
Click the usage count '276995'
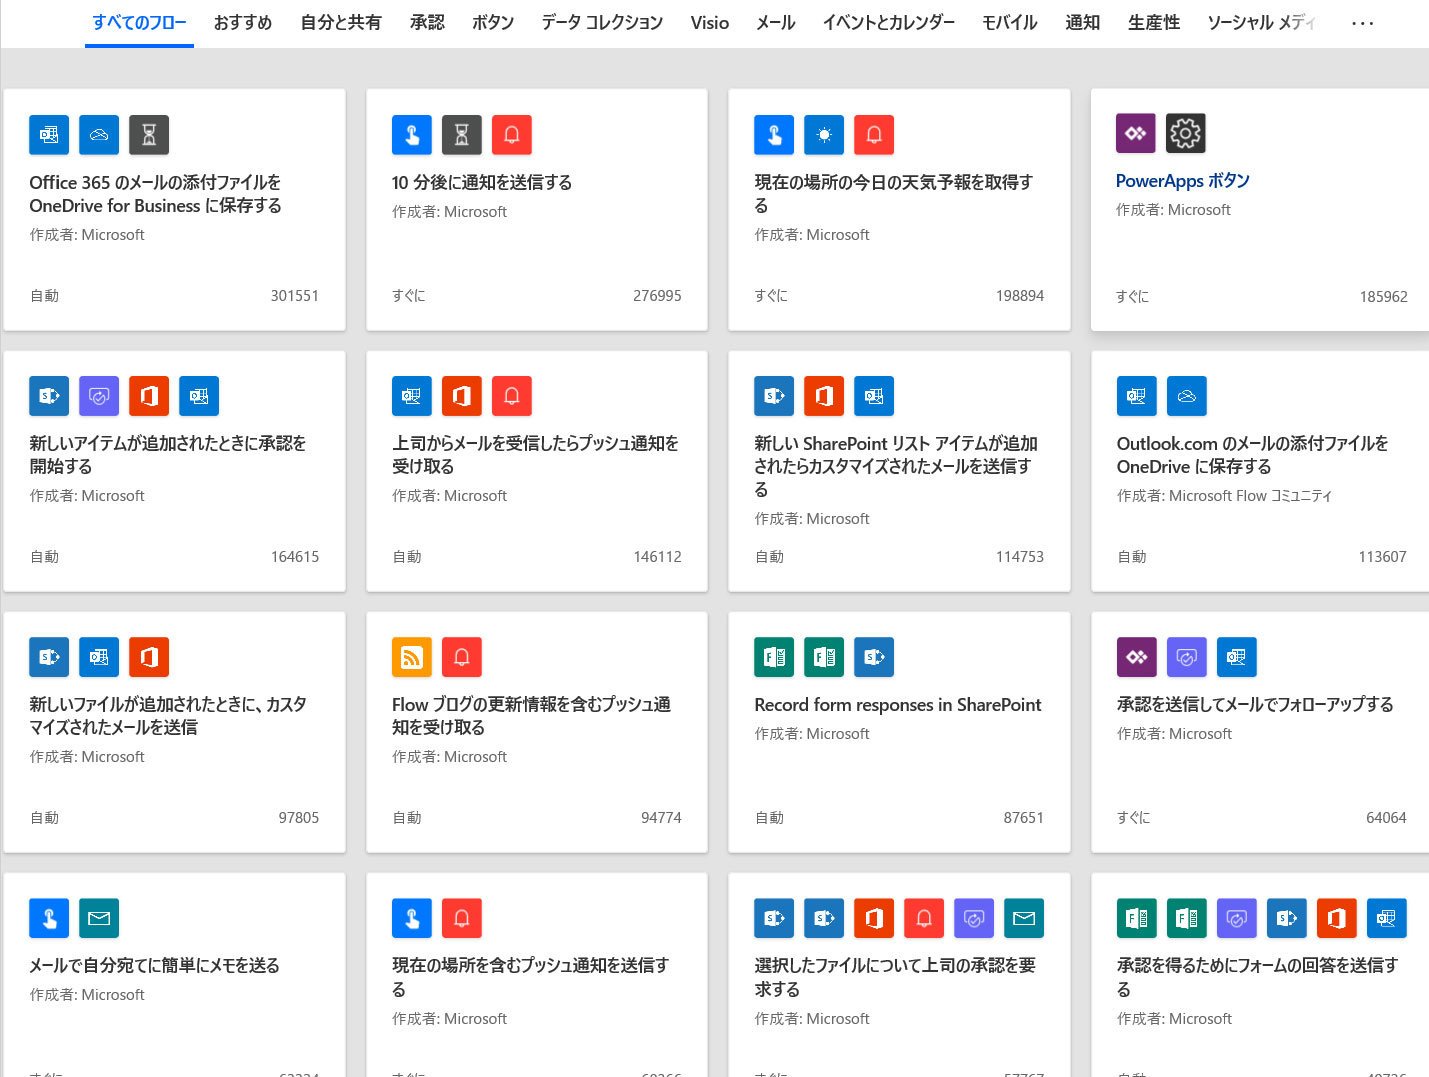click(657, 296)
